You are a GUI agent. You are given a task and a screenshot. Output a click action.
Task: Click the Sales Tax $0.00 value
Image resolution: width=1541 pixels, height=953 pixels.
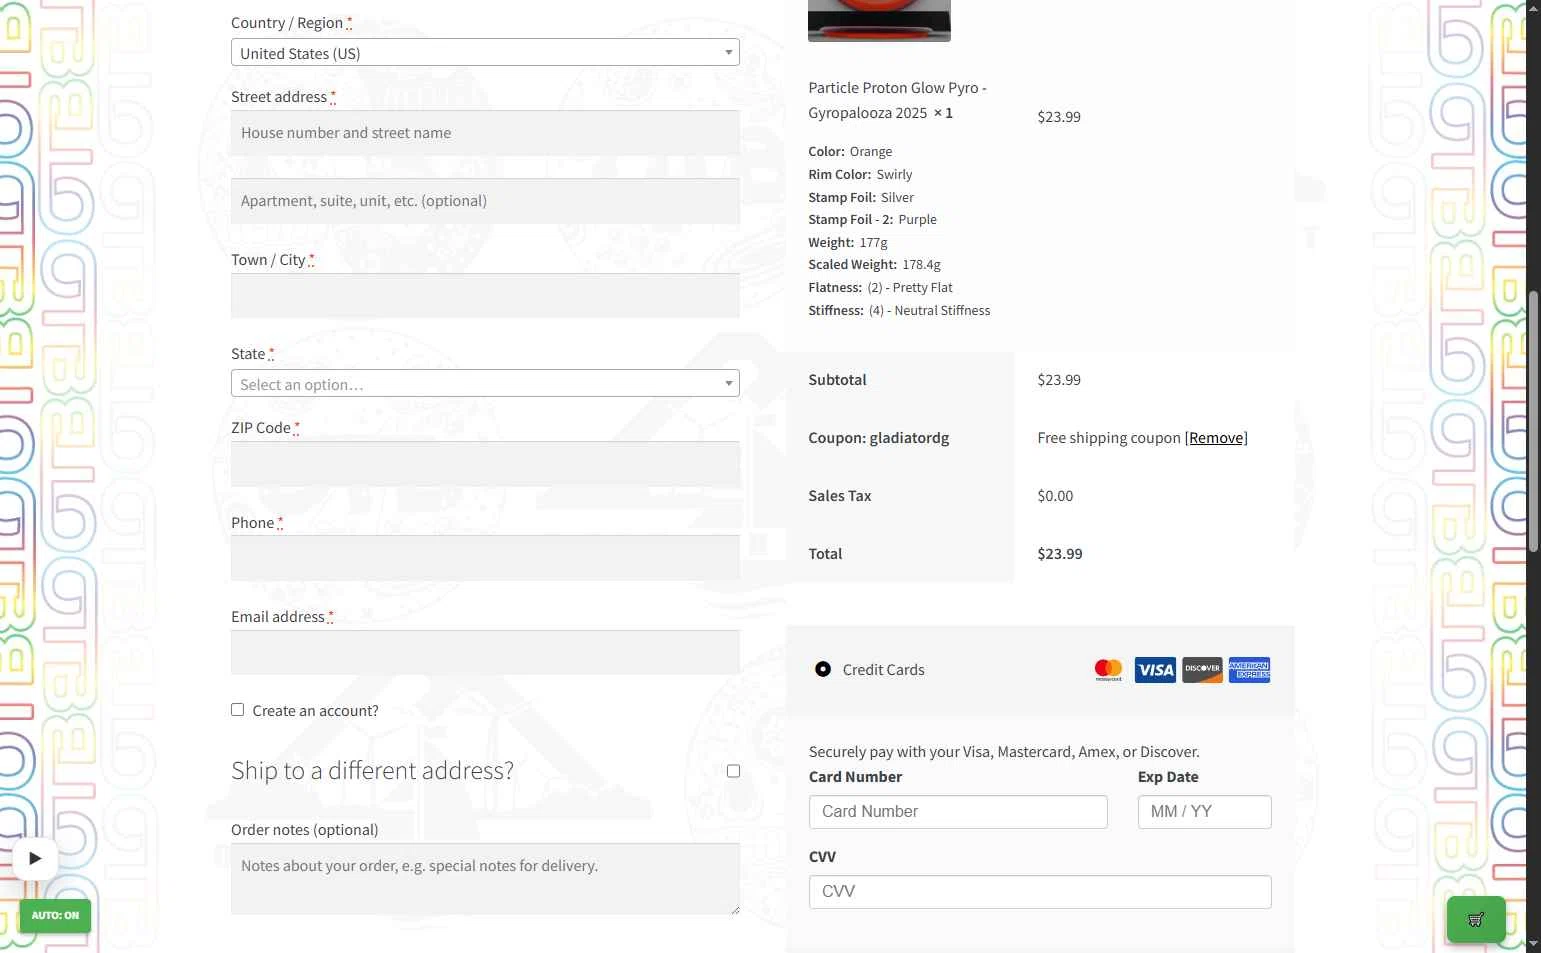pyautogui.click(x=1055, y=496)
